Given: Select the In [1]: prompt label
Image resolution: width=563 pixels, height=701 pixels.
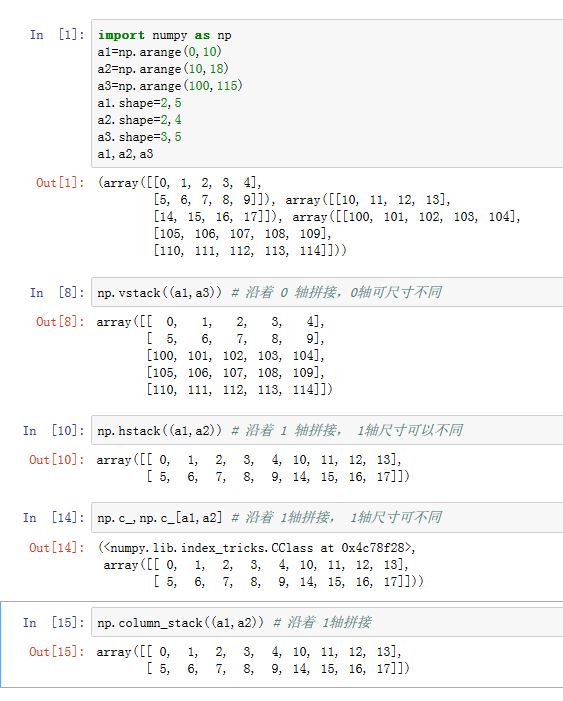Looking at the screenshot, I should (x=57, y=34).
